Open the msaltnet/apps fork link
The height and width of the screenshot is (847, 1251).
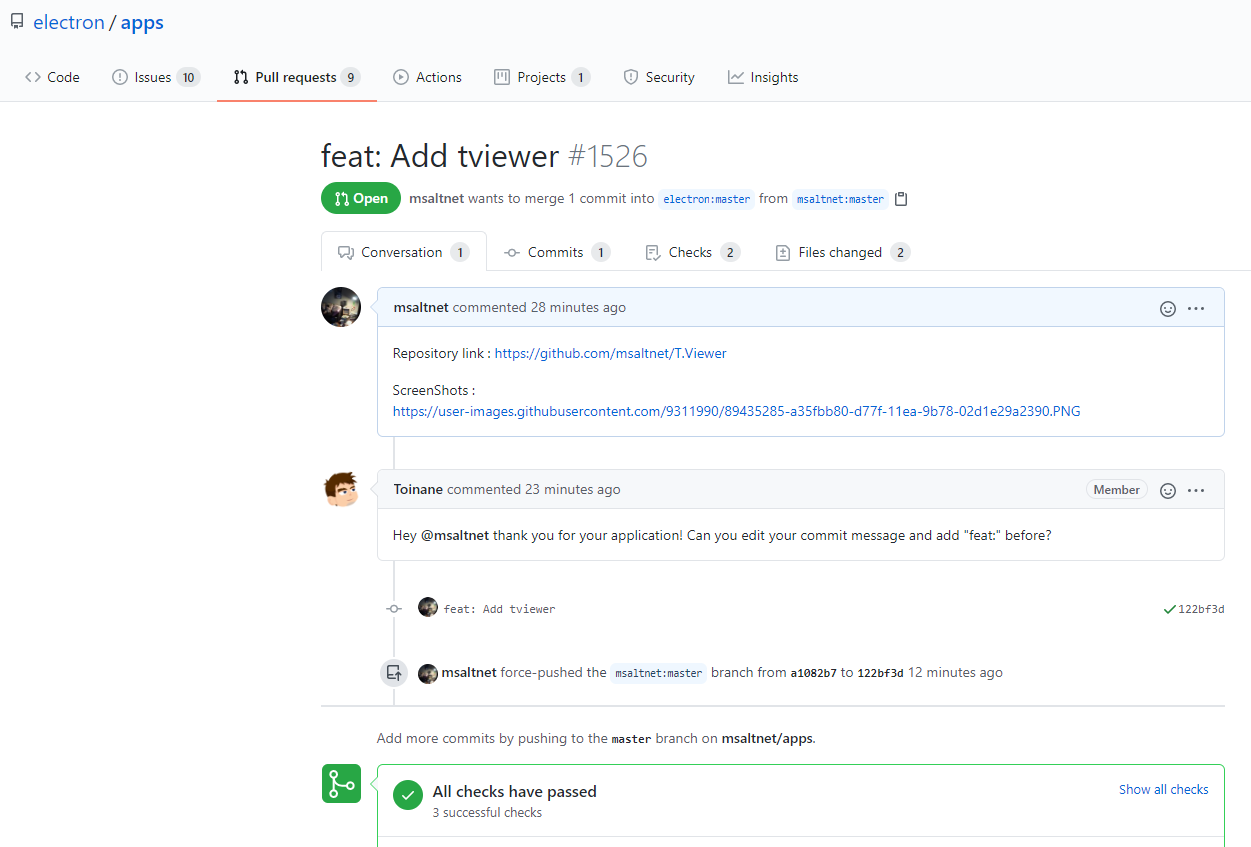coord(767,739)
